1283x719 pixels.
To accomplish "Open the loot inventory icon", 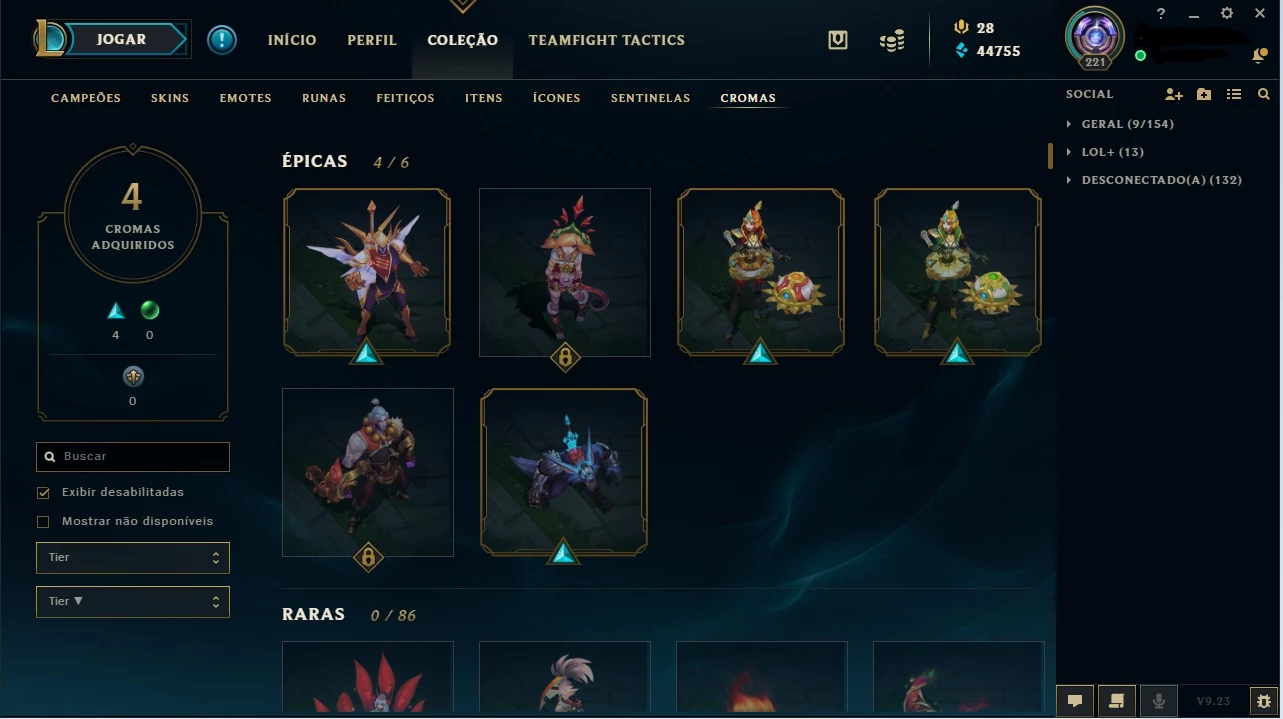I will [x=838, y=40].
